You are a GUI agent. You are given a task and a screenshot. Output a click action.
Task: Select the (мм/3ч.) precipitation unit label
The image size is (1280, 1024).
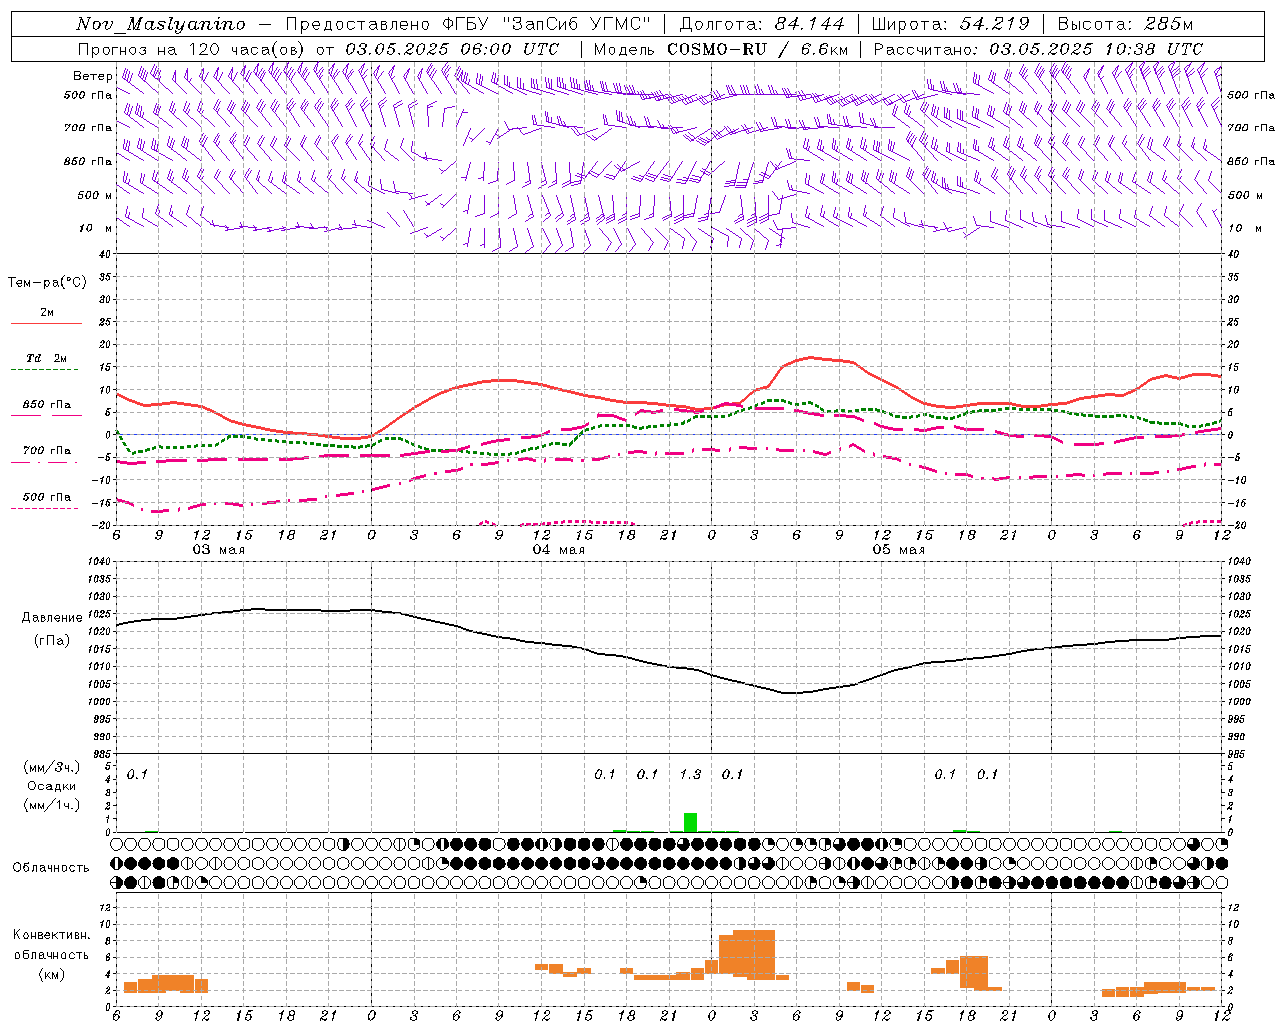(x=51, y=767)
